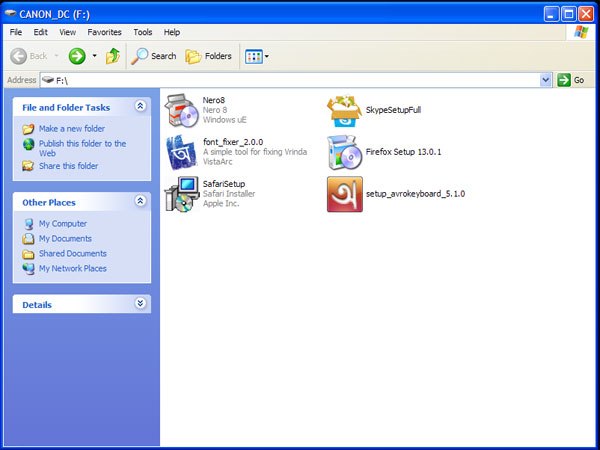Click the Nero8 file name text
This screenshot has width=600, height=450.
214,100
